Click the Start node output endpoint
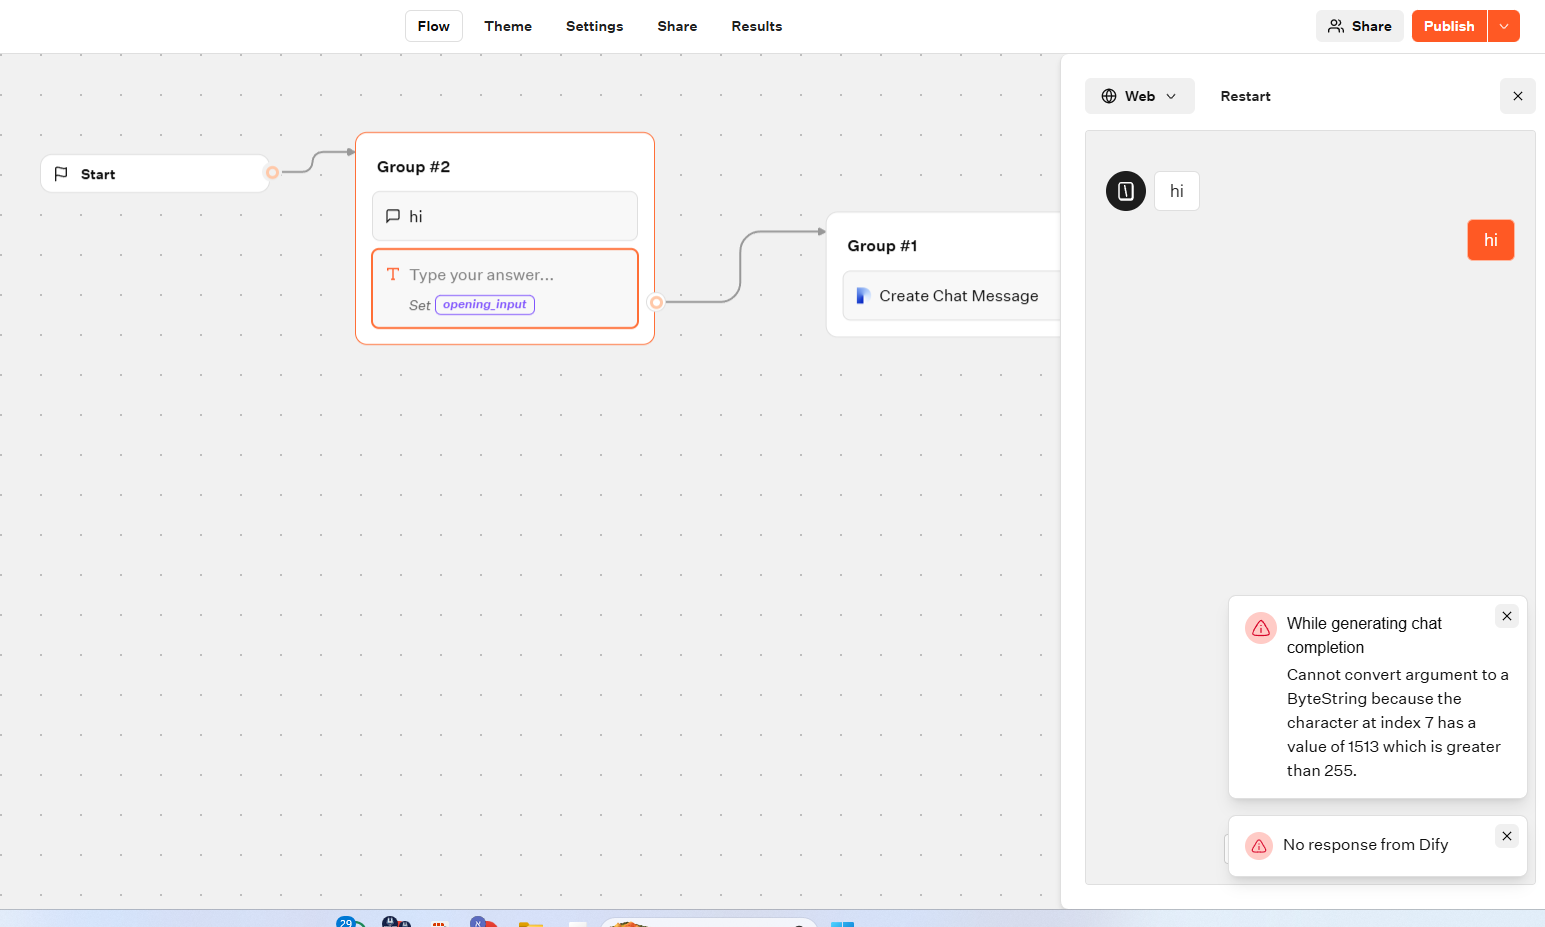 272,173
